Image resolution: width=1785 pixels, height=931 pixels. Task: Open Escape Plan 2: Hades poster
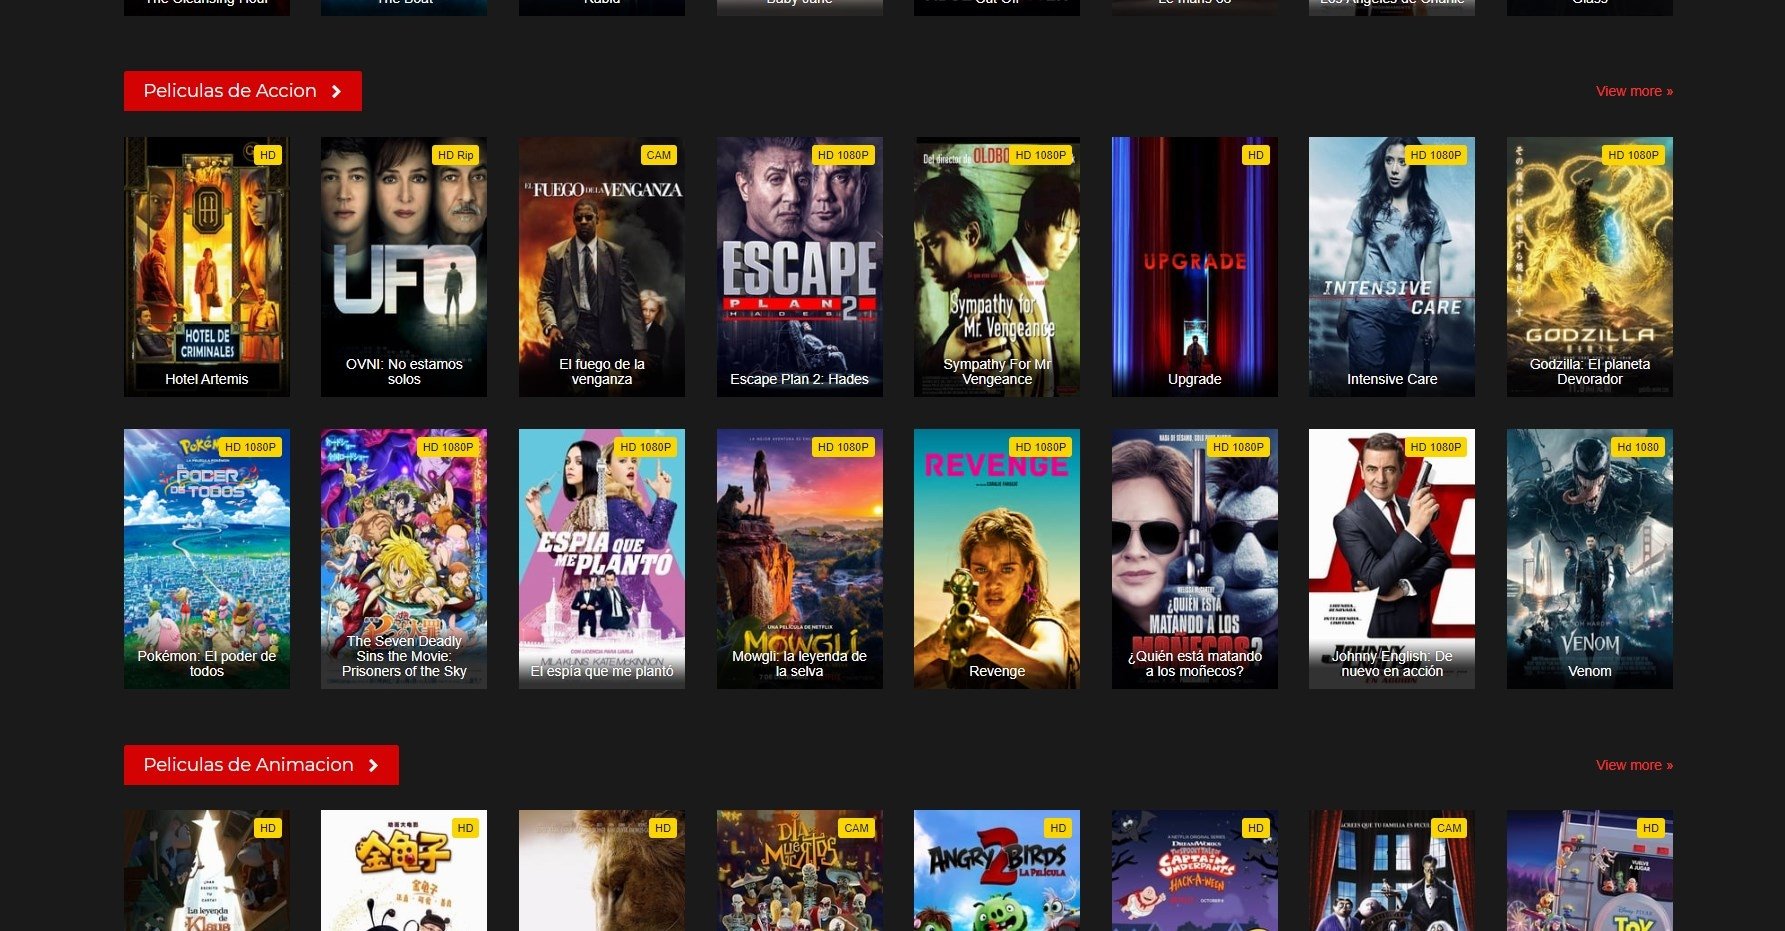[x=800, y=267]
